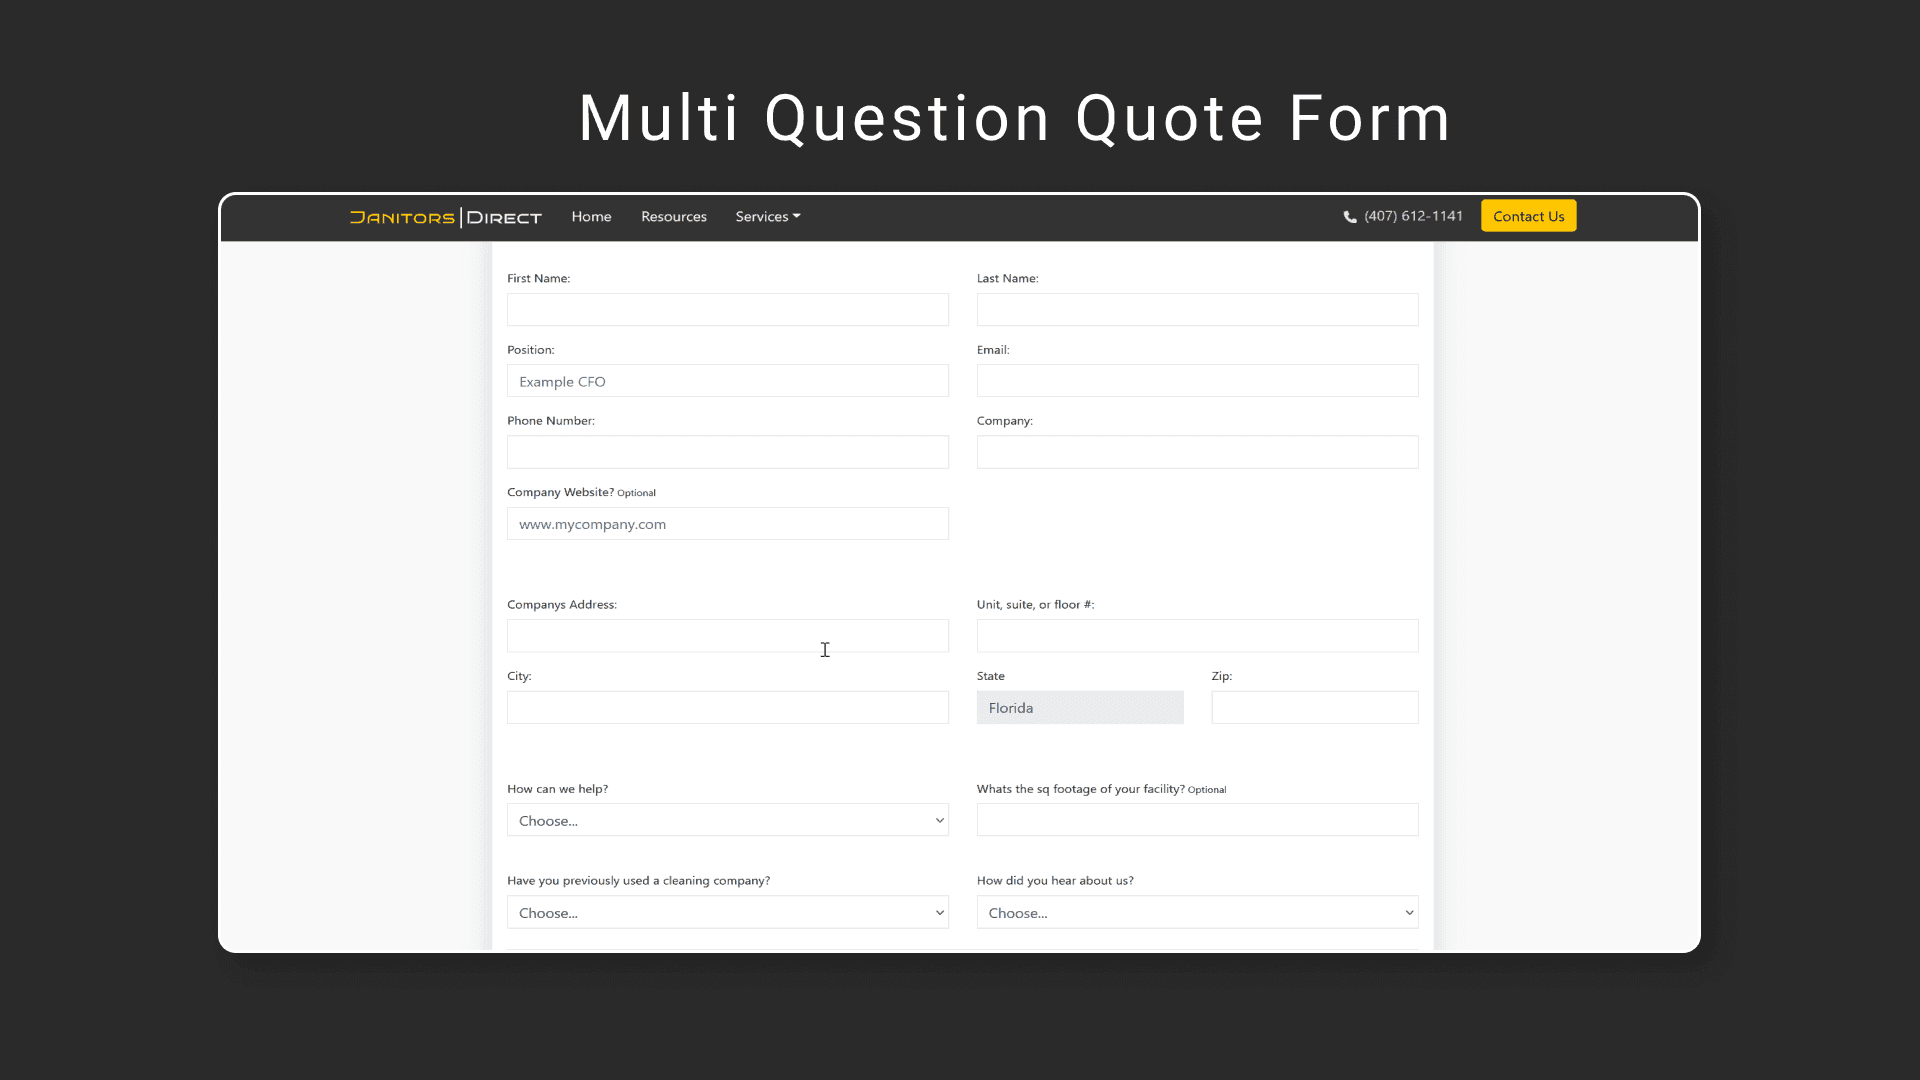Viewport: 1920px width, 1080px height.
Task: Call the (407) 612-1141 phone link
Action: [1413, 216]
